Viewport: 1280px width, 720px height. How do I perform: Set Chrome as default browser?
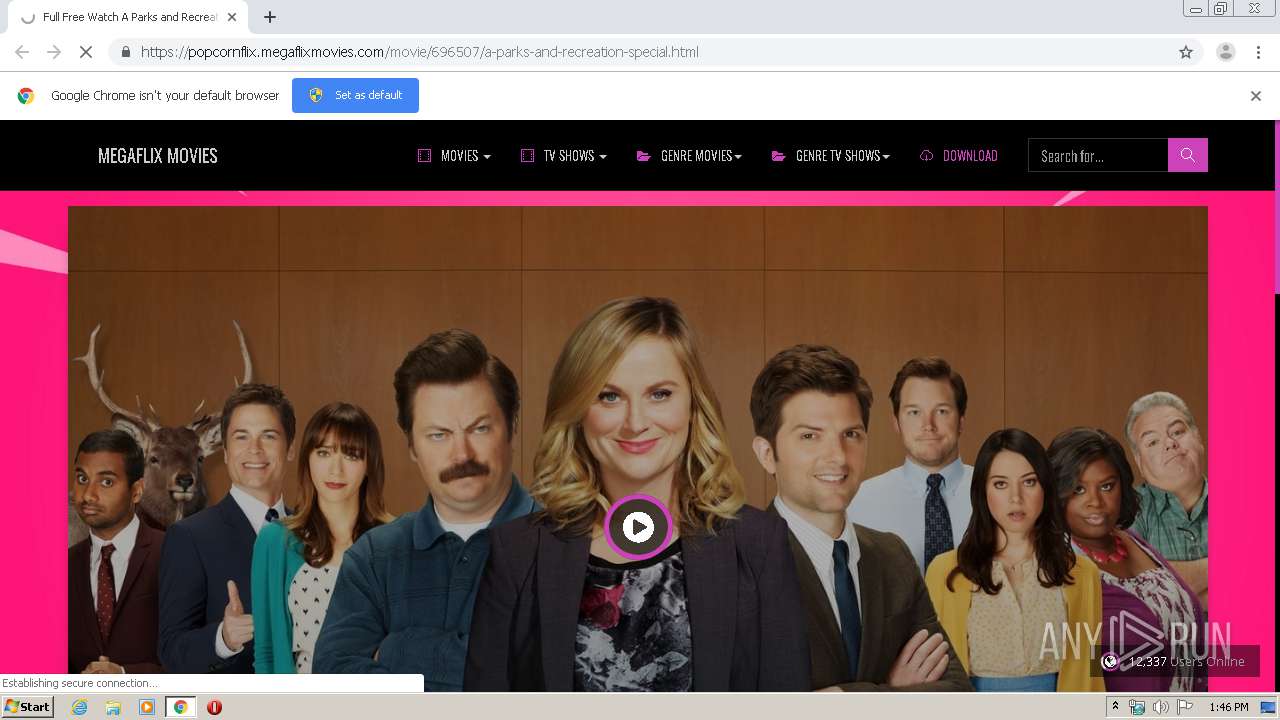point(355,95)
